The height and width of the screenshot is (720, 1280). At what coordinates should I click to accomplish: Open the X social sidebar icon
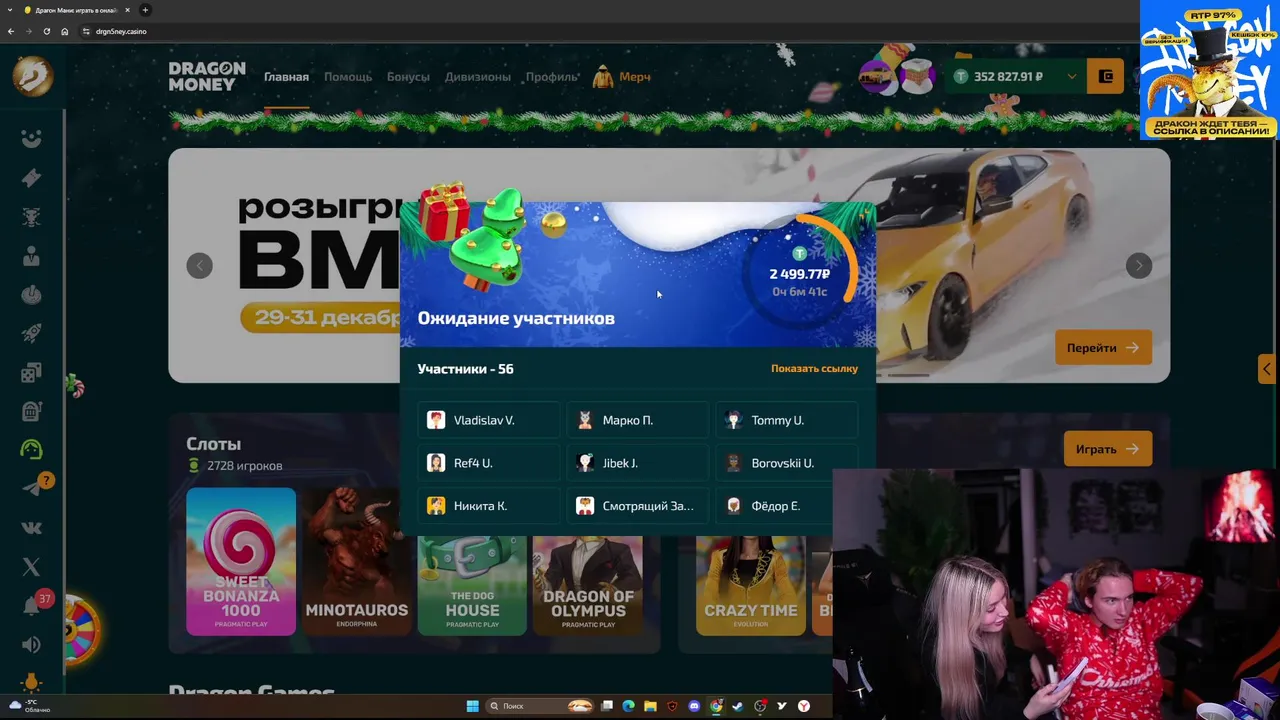[31, 567]
